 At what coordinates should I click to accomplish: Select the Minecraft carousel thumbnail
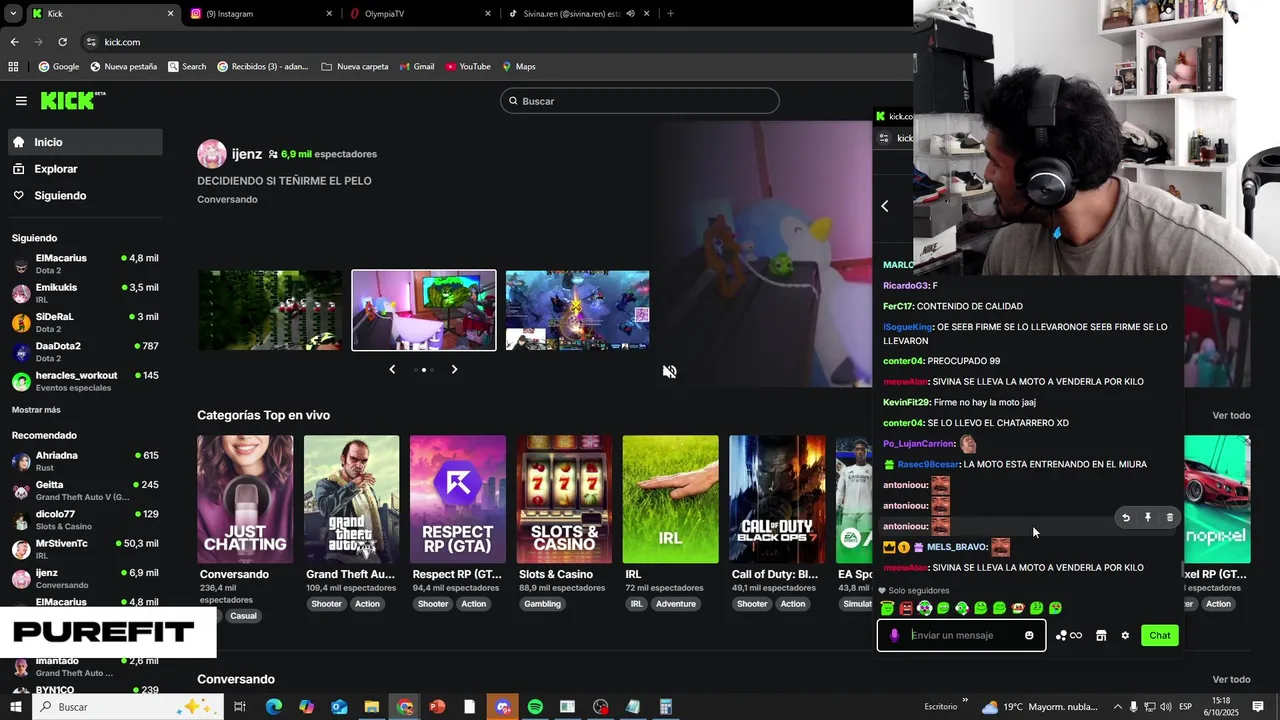click(270, 310)
